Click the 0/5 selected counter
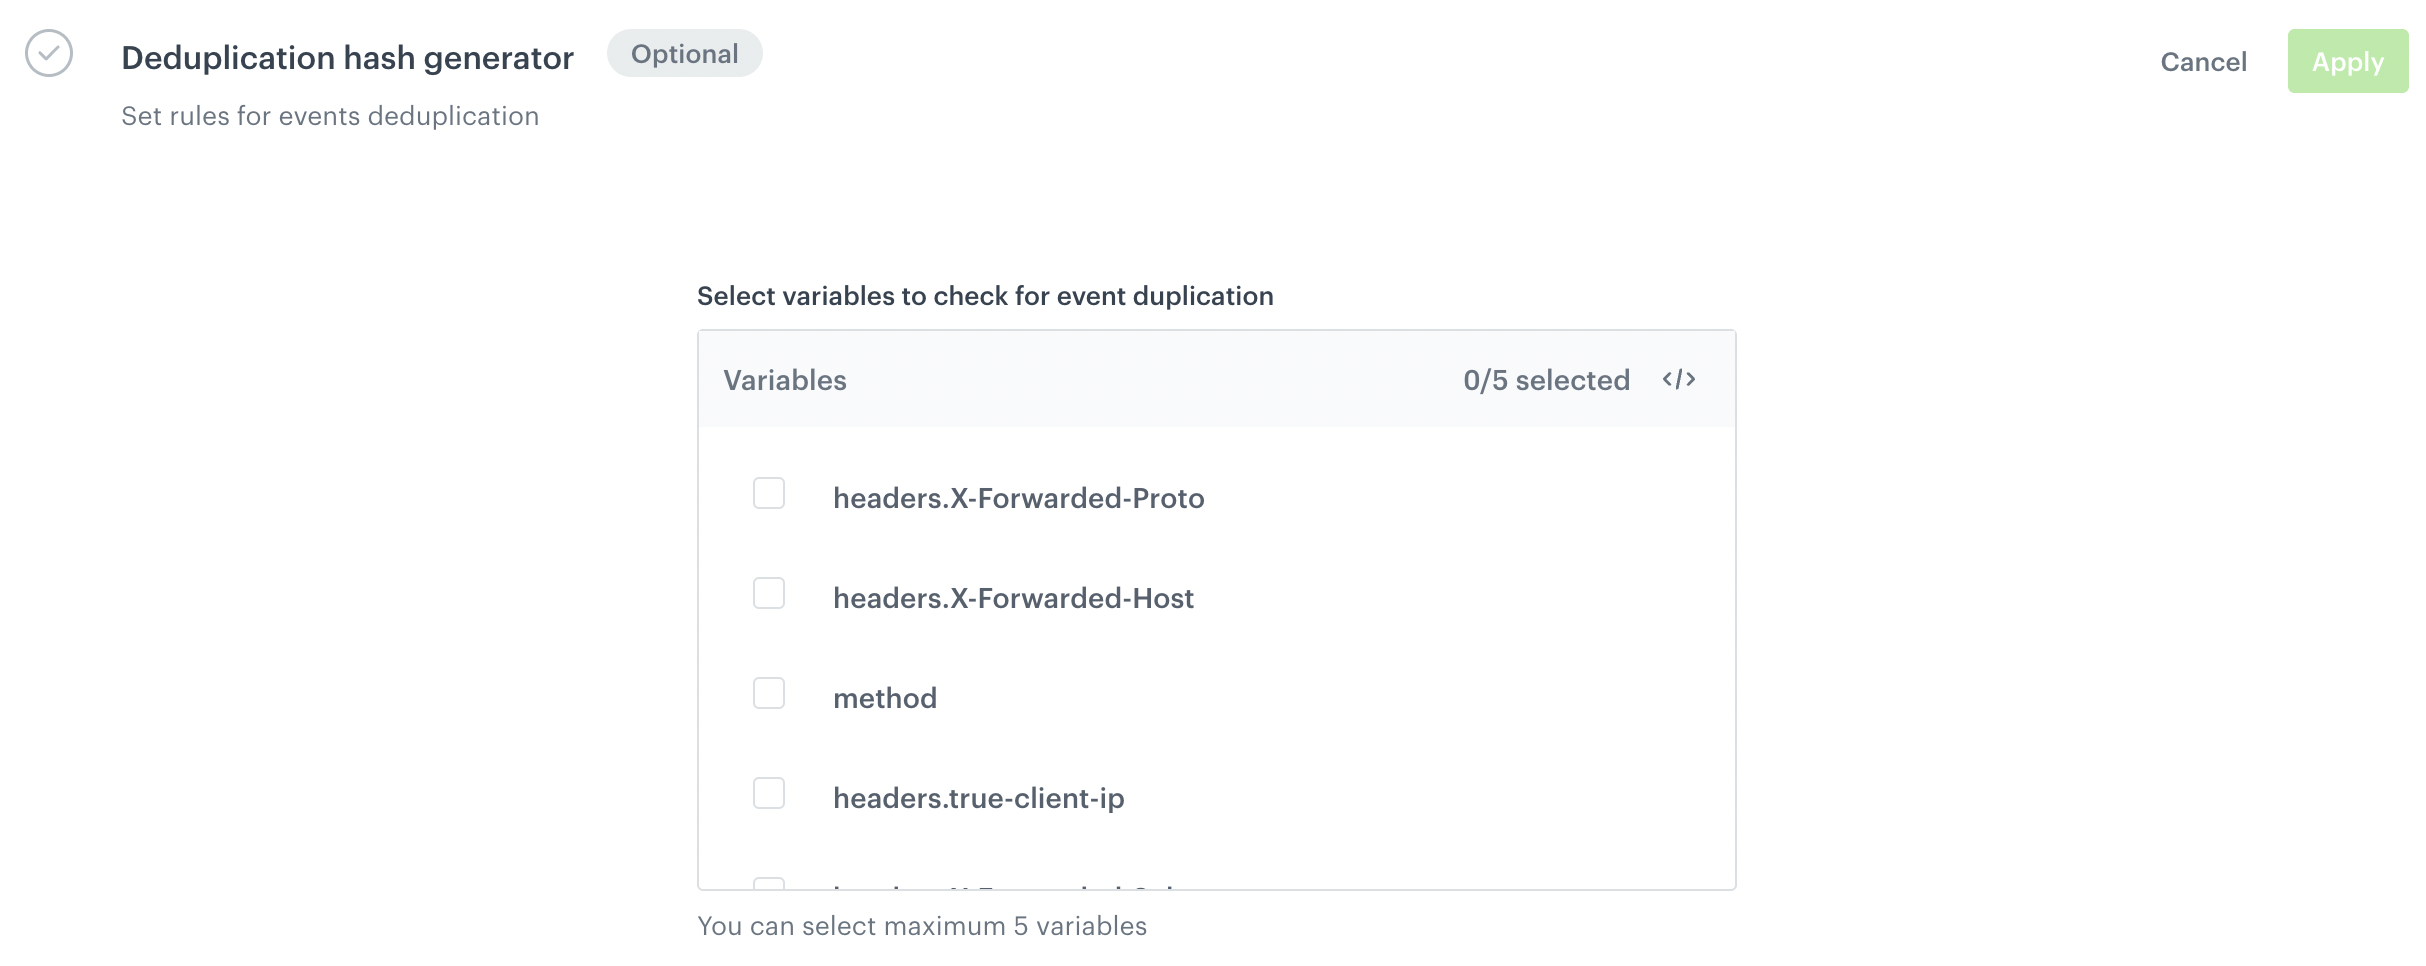The image size is (2426, 966). 1547,379
